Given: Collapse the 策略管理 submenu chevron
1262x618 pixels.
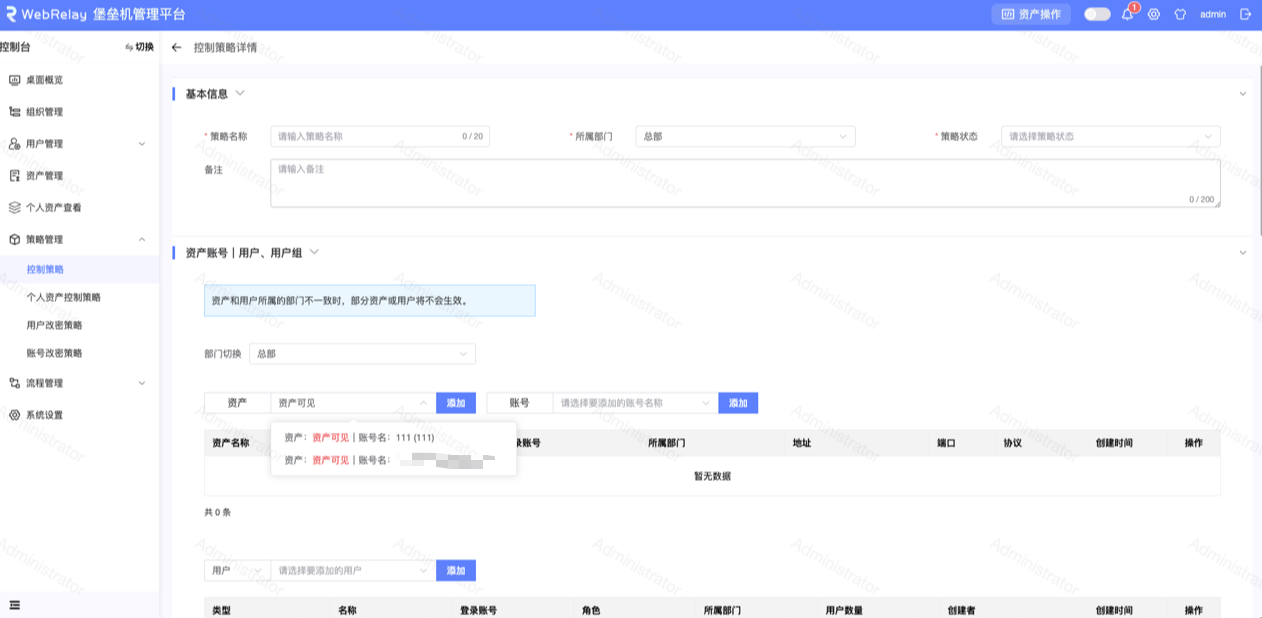Looking at the screenshot, I should (141, 240).
